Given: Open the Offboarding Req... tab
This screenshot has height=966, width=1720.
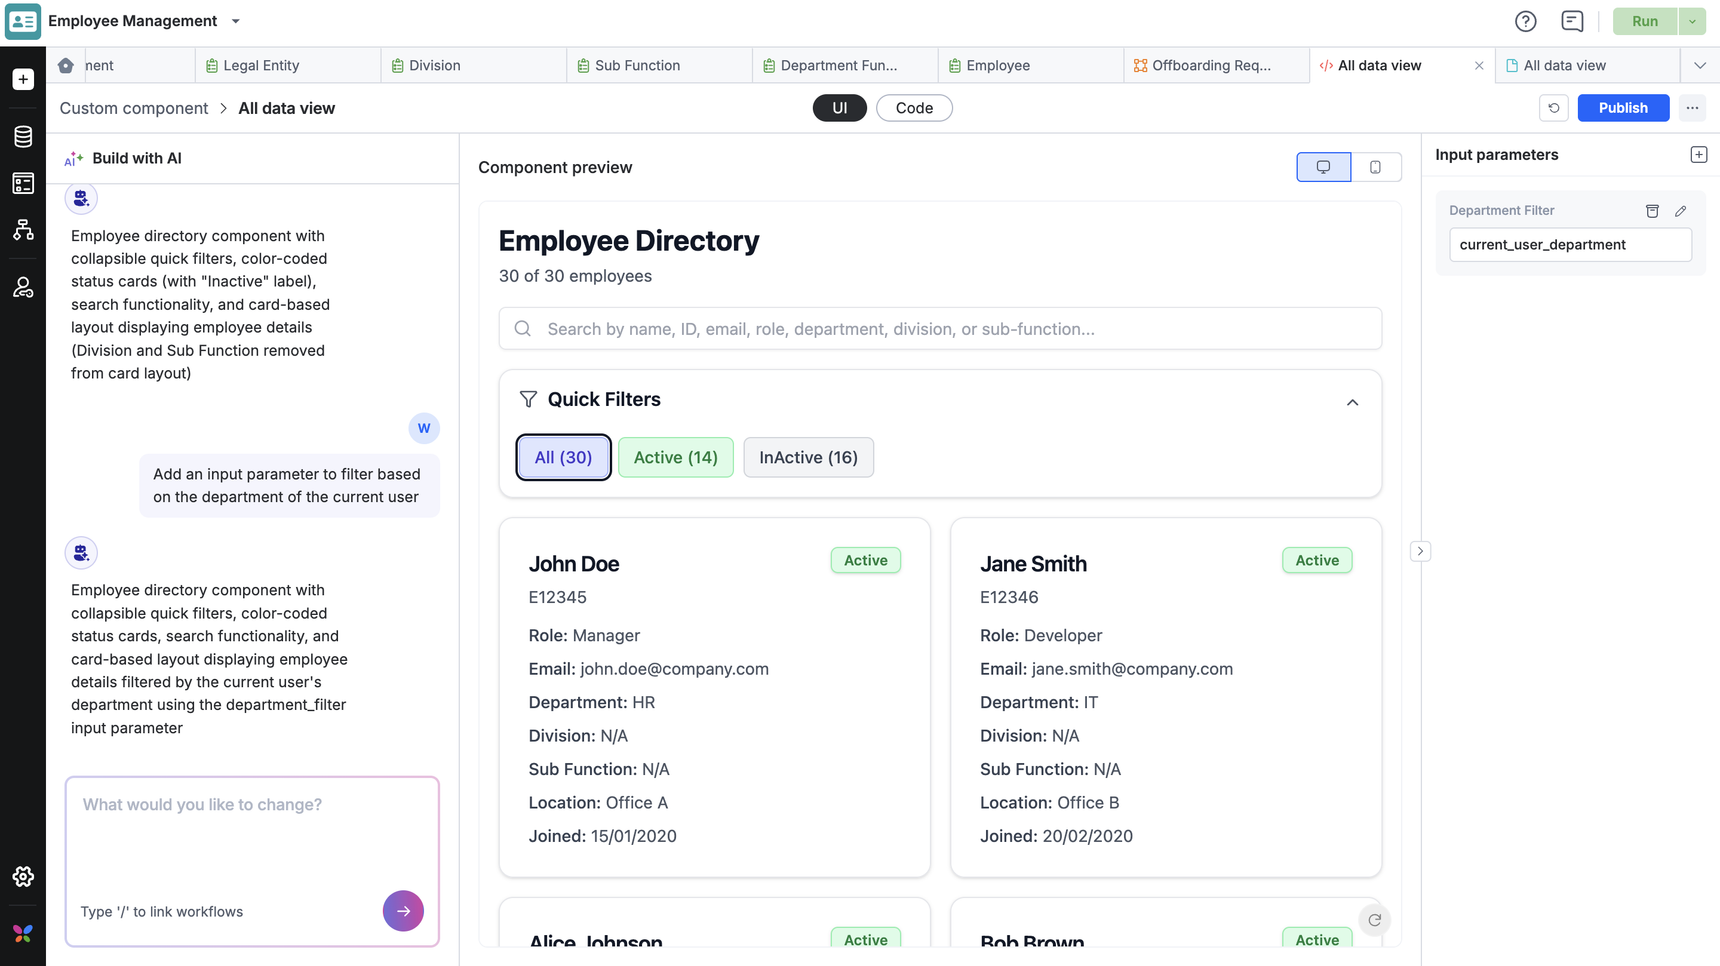Looking at the screenshot, I should 1210,65.
